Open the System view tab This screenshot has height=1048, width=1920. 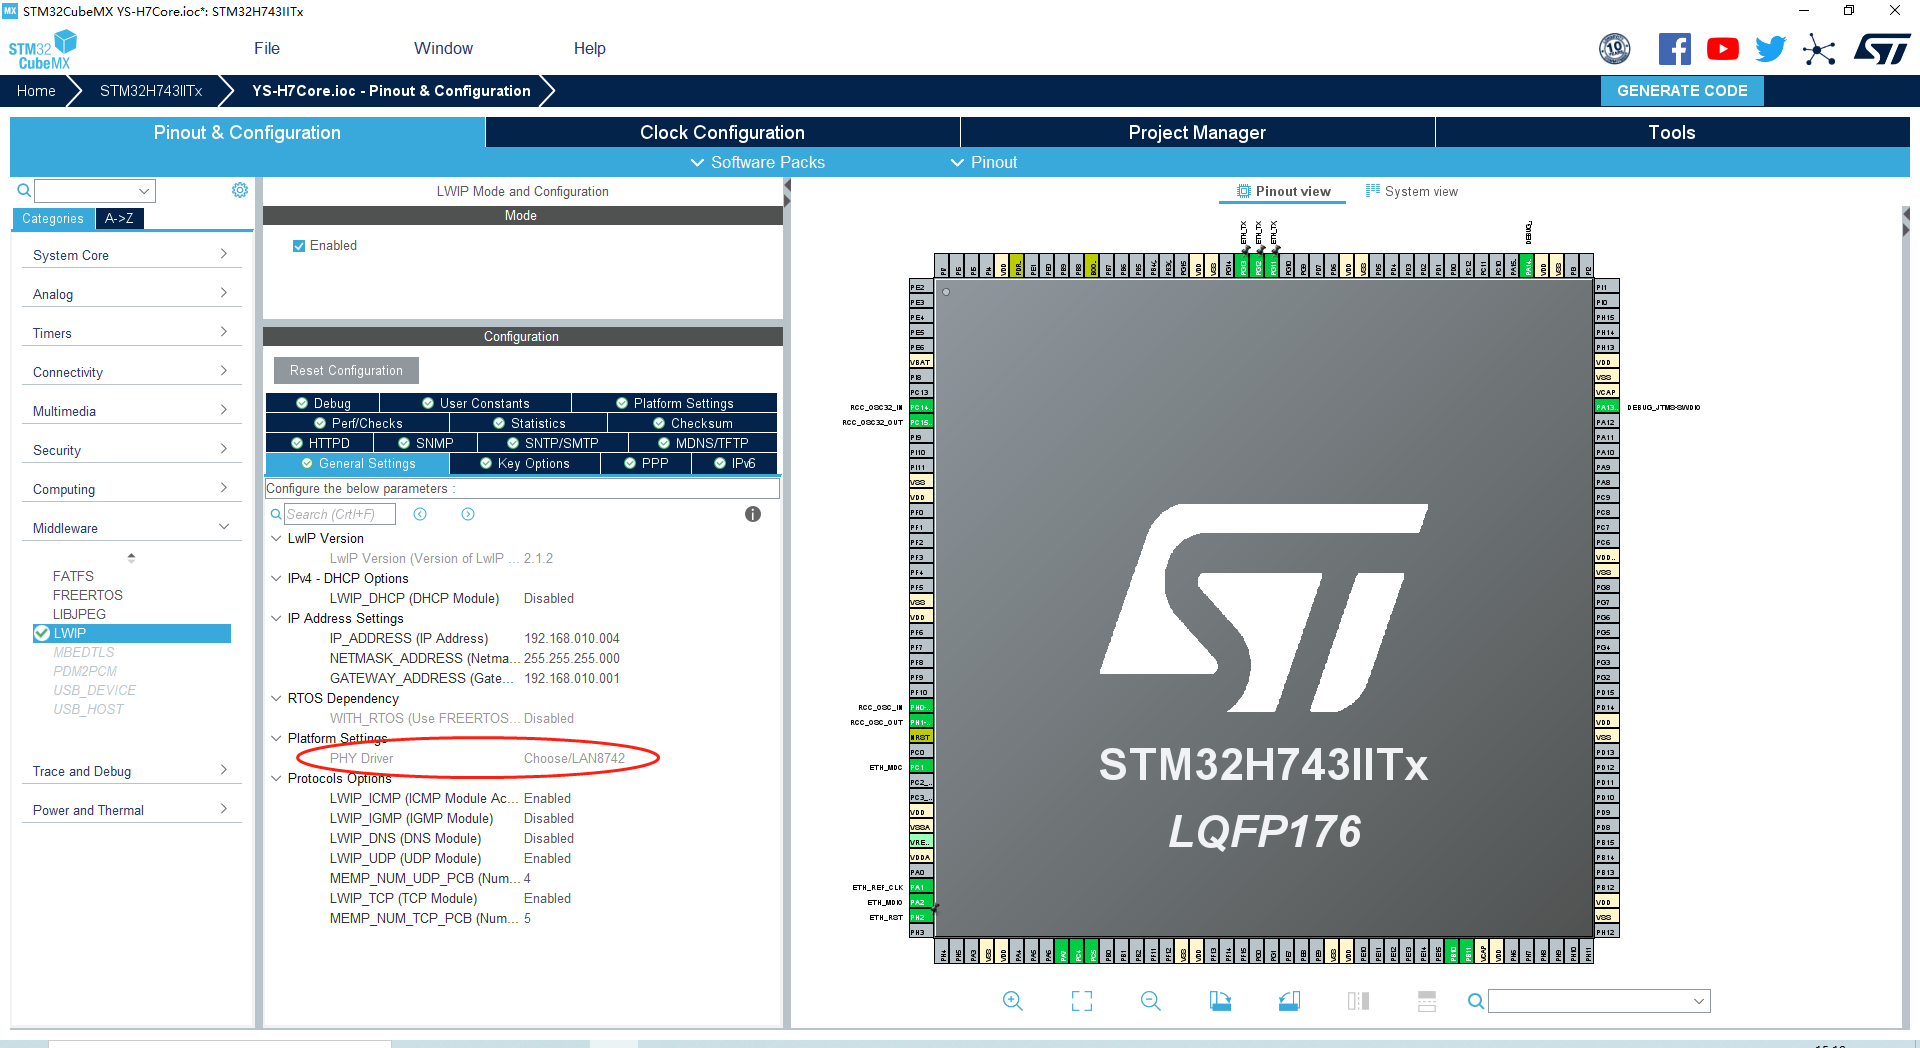point(1411,191)
